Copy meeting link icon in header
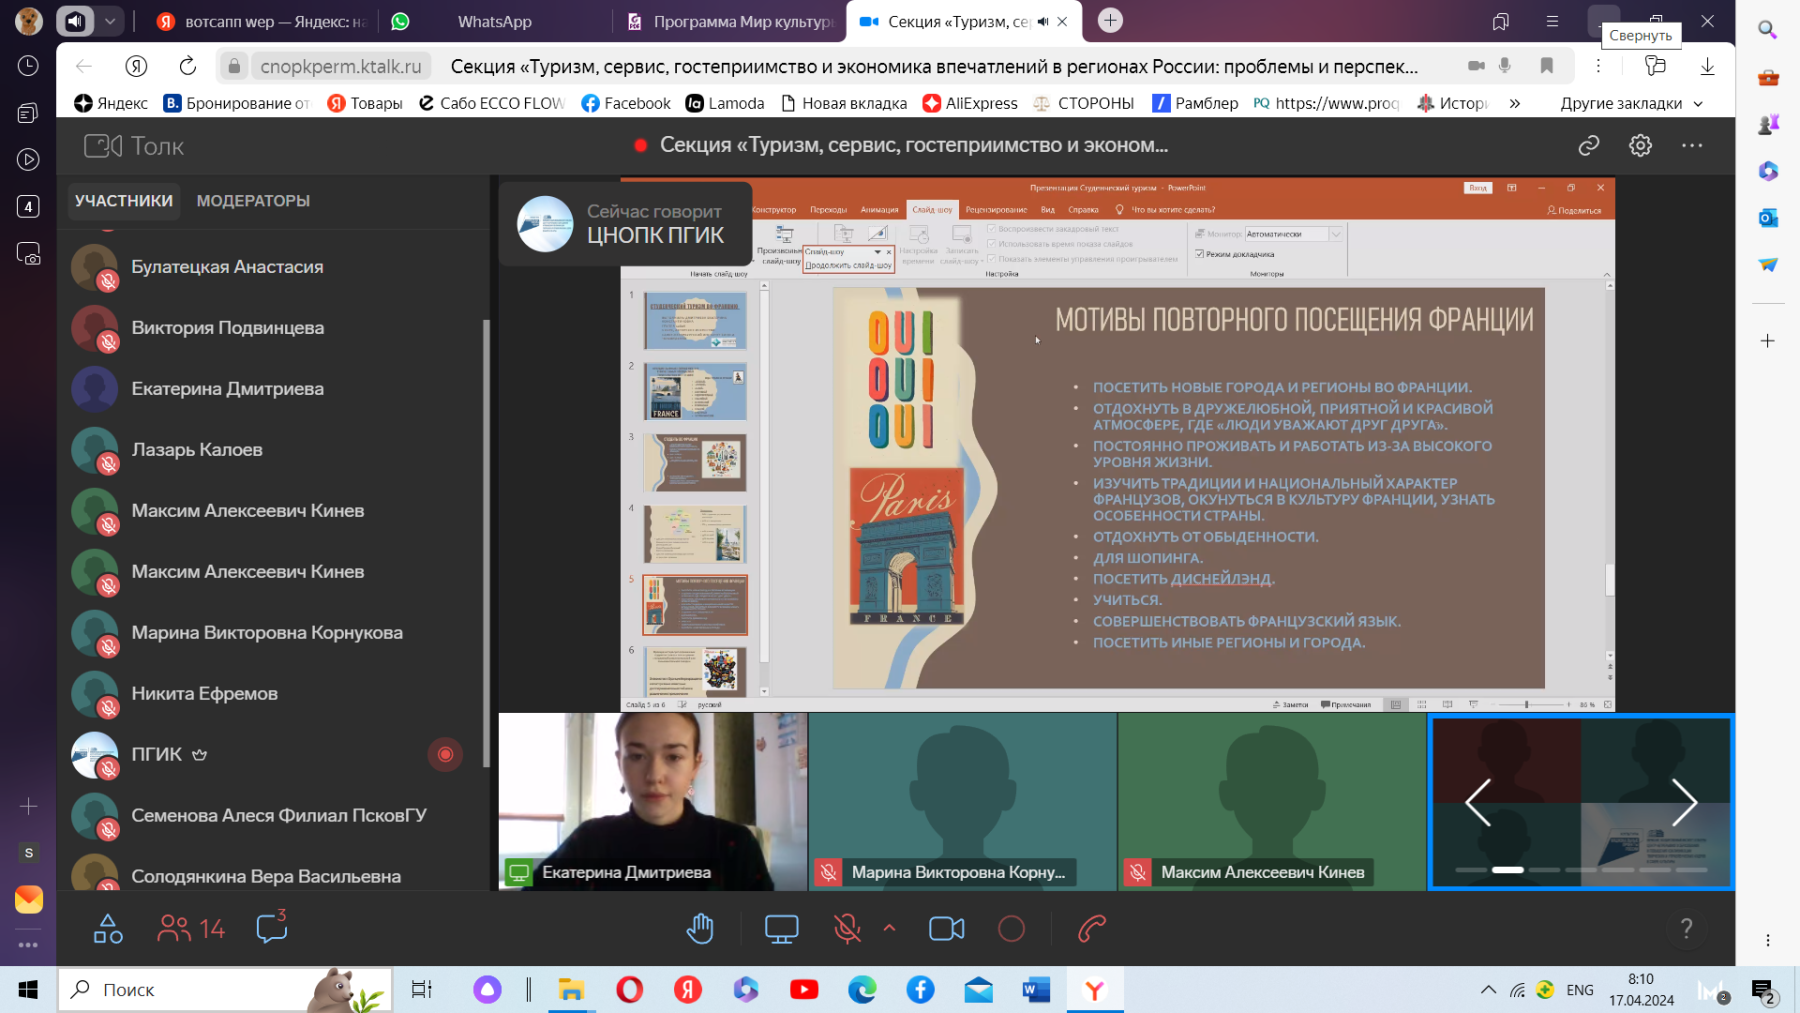 point(1588,146)
